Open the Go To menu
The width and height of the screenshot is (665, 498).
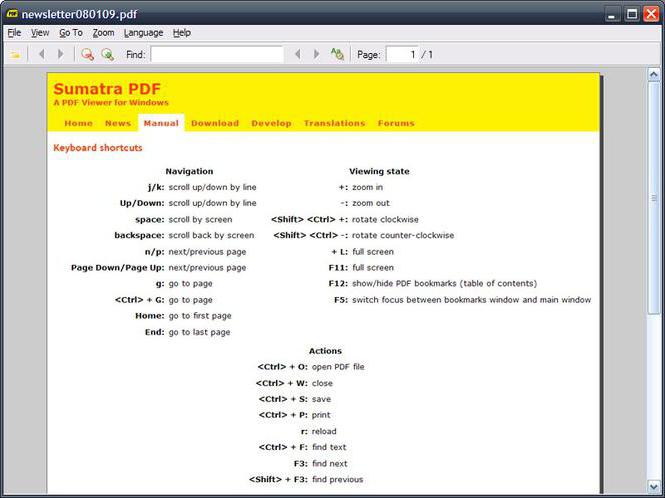coord(71,33)
